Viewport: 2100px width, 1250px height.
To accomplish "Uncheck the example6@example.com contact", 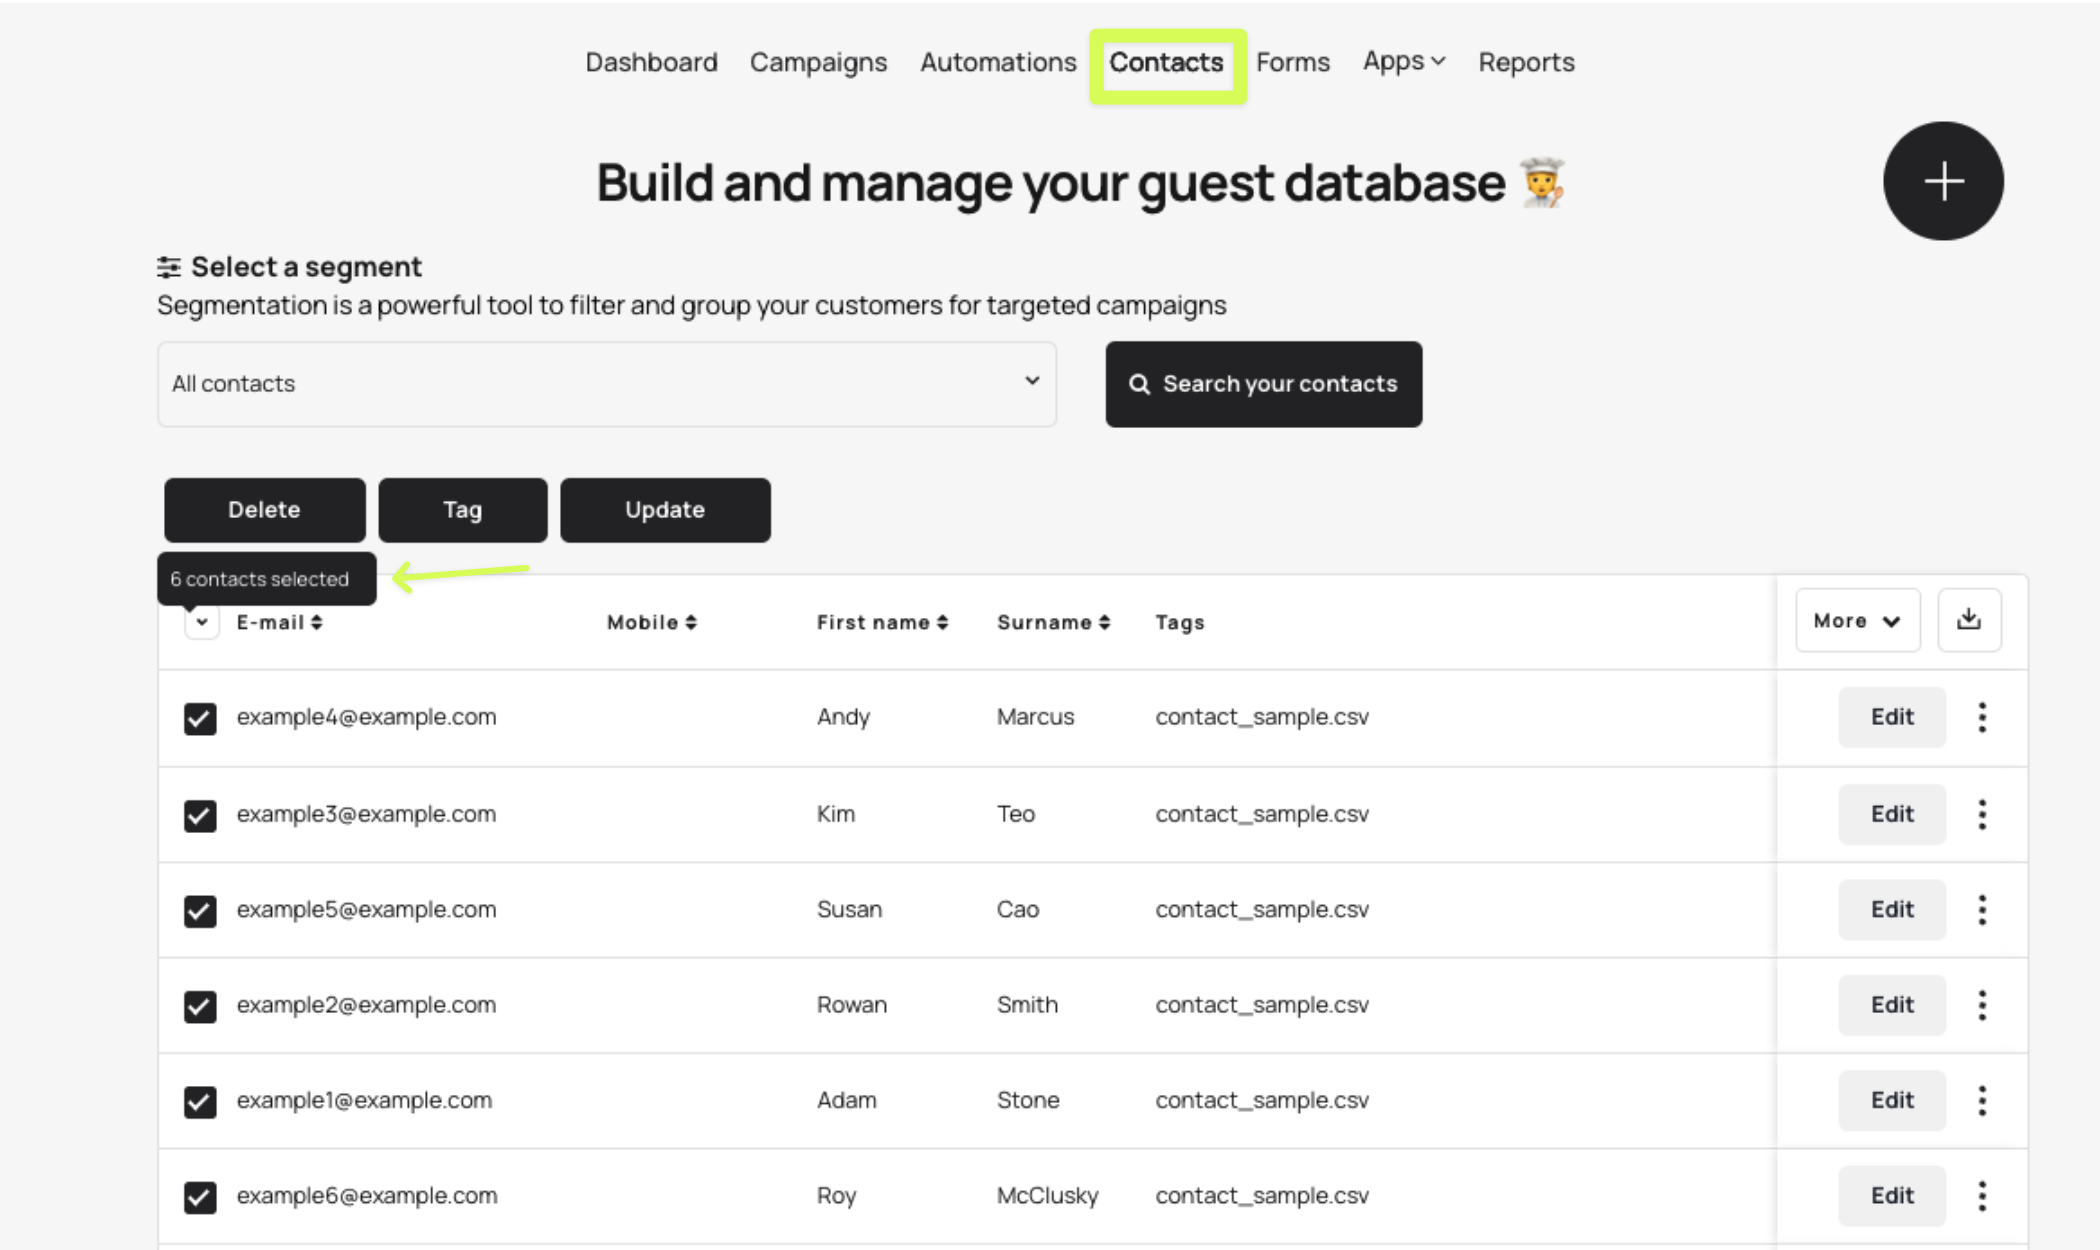I will pos(200,1197).
